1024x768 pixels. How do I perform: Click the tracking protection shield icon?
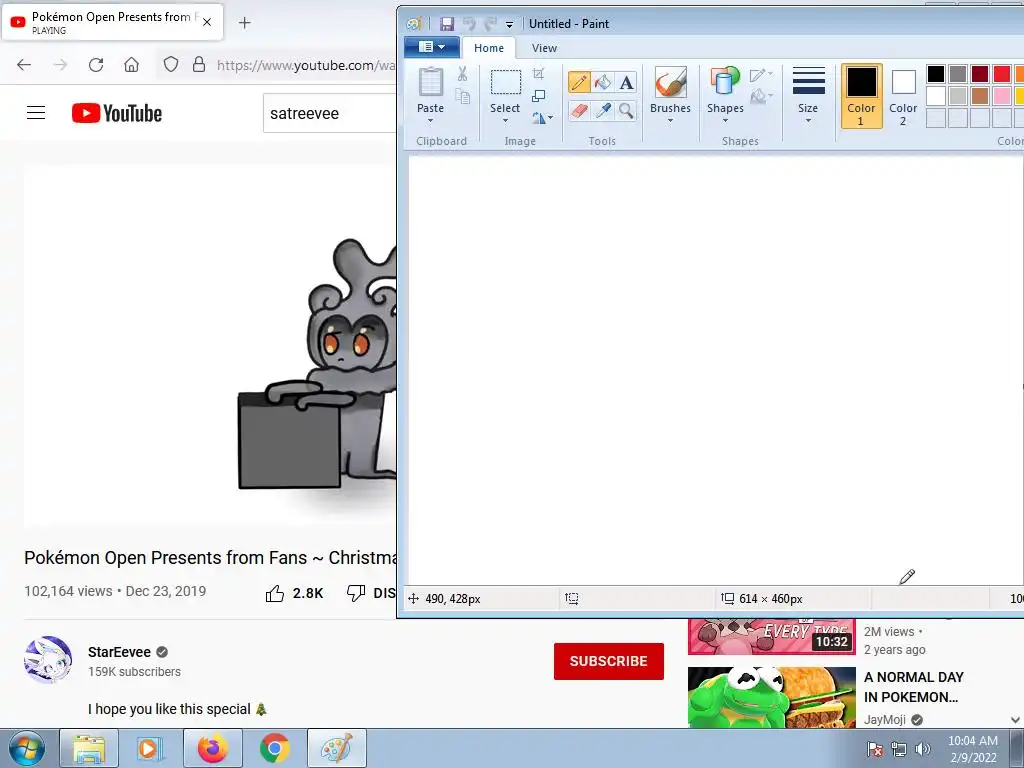click(170, 64)
